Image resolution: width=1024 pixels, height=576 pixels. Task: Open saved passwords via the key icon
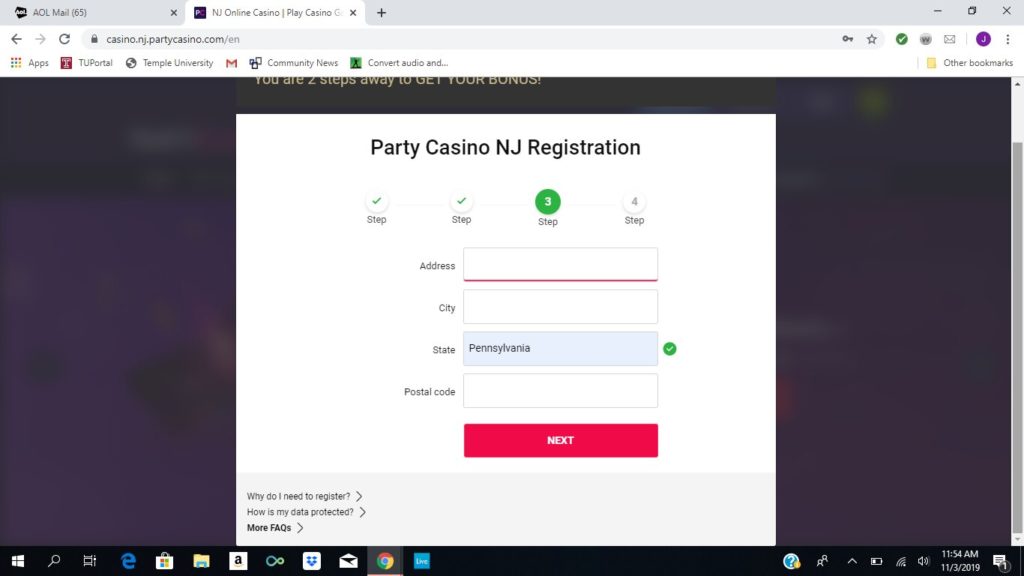point(849,39)
